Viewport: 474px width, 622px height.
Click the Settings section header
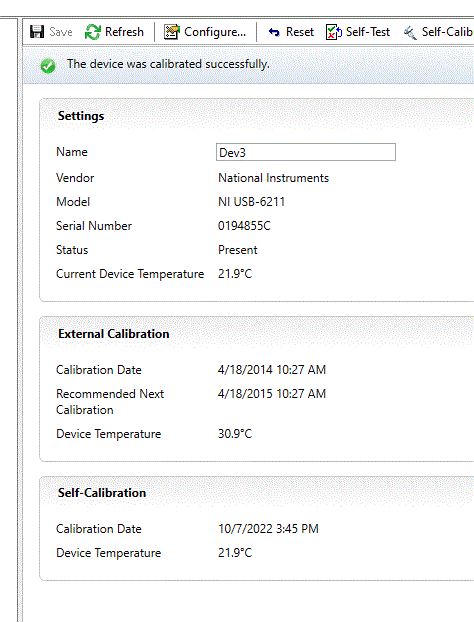click(x=81, y=116)
